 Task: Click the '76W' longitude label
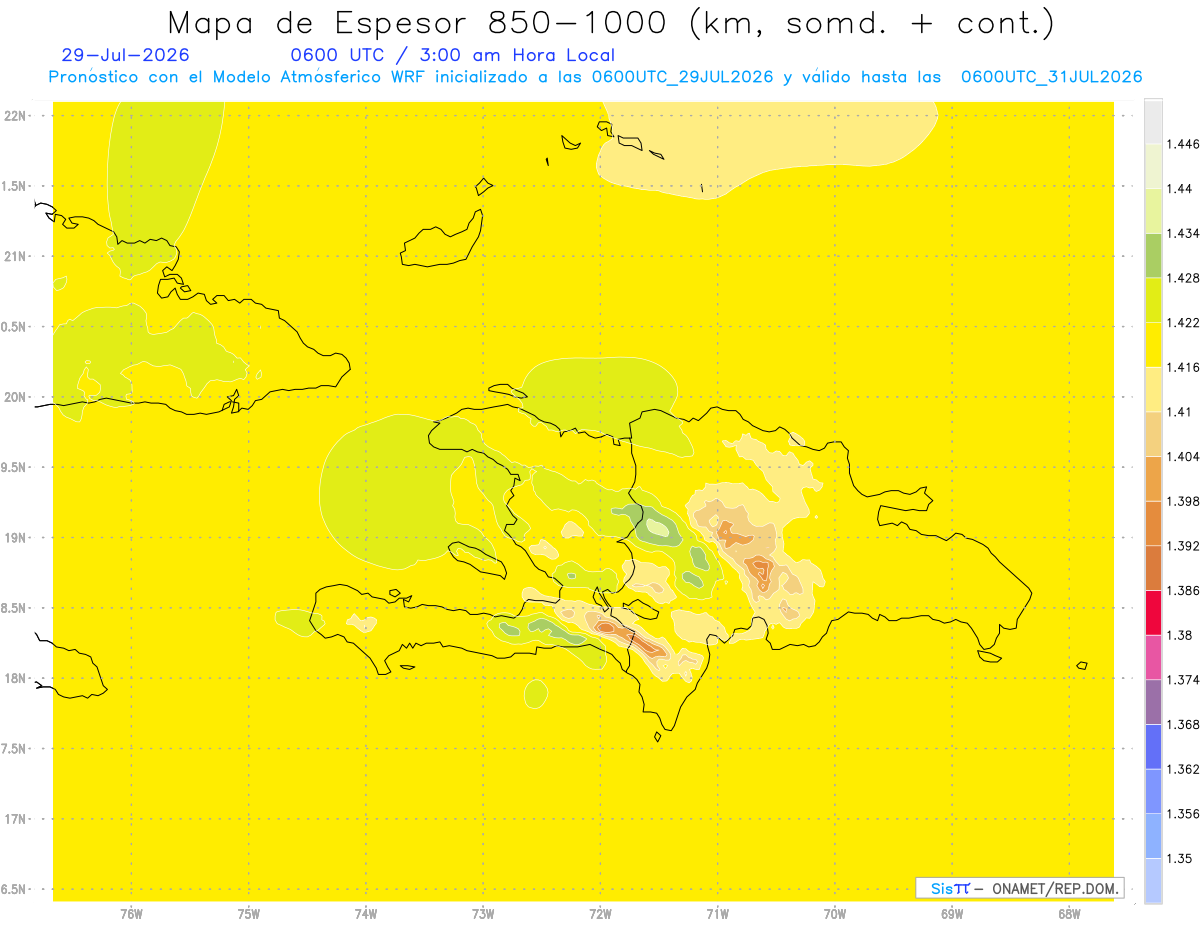[x=131, y=913]
